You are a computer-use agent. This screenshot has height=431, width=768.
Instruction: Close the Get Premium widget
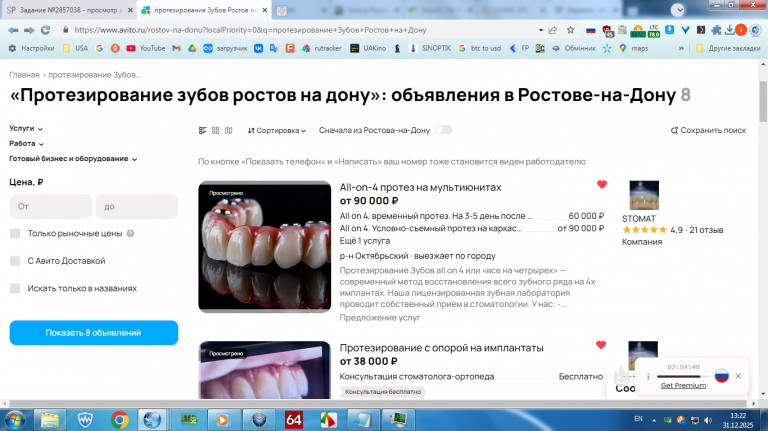(738, 376)
